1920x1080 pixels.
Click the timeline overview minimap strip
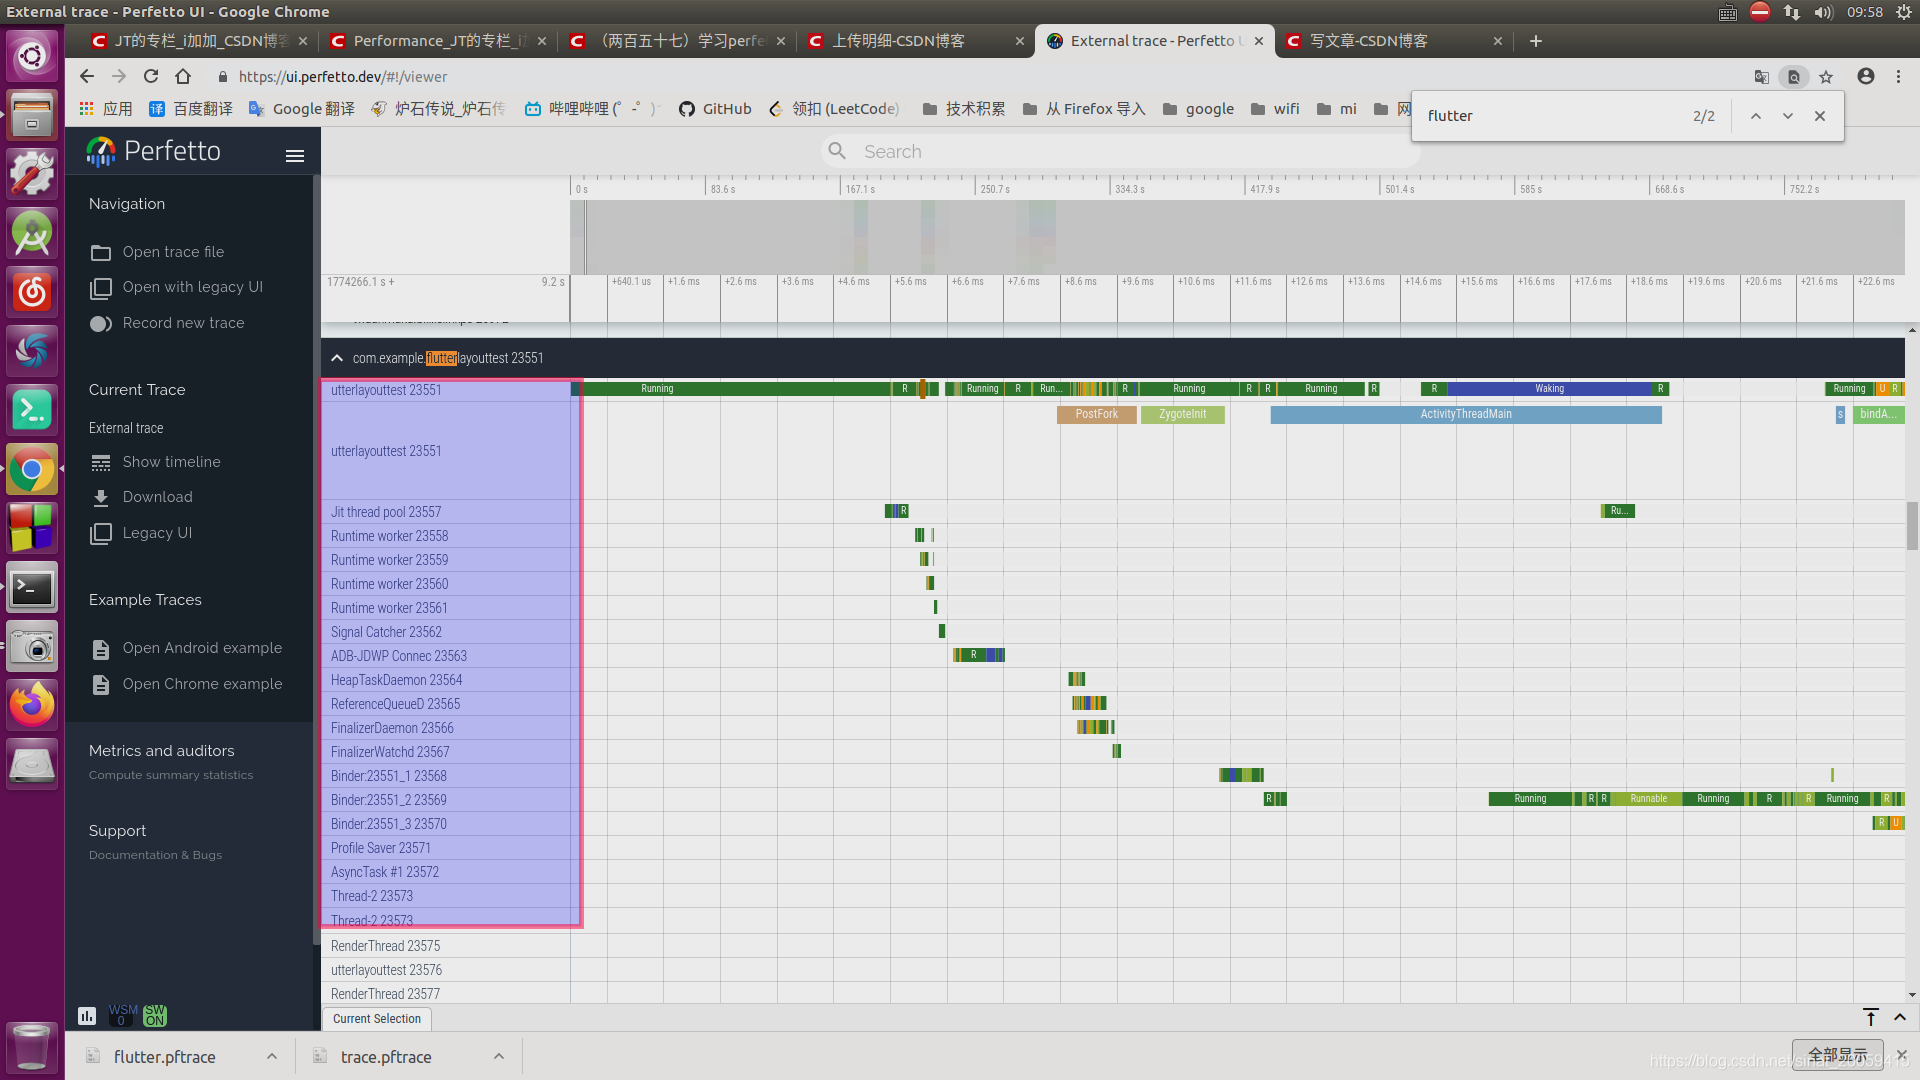(1236, 237)
